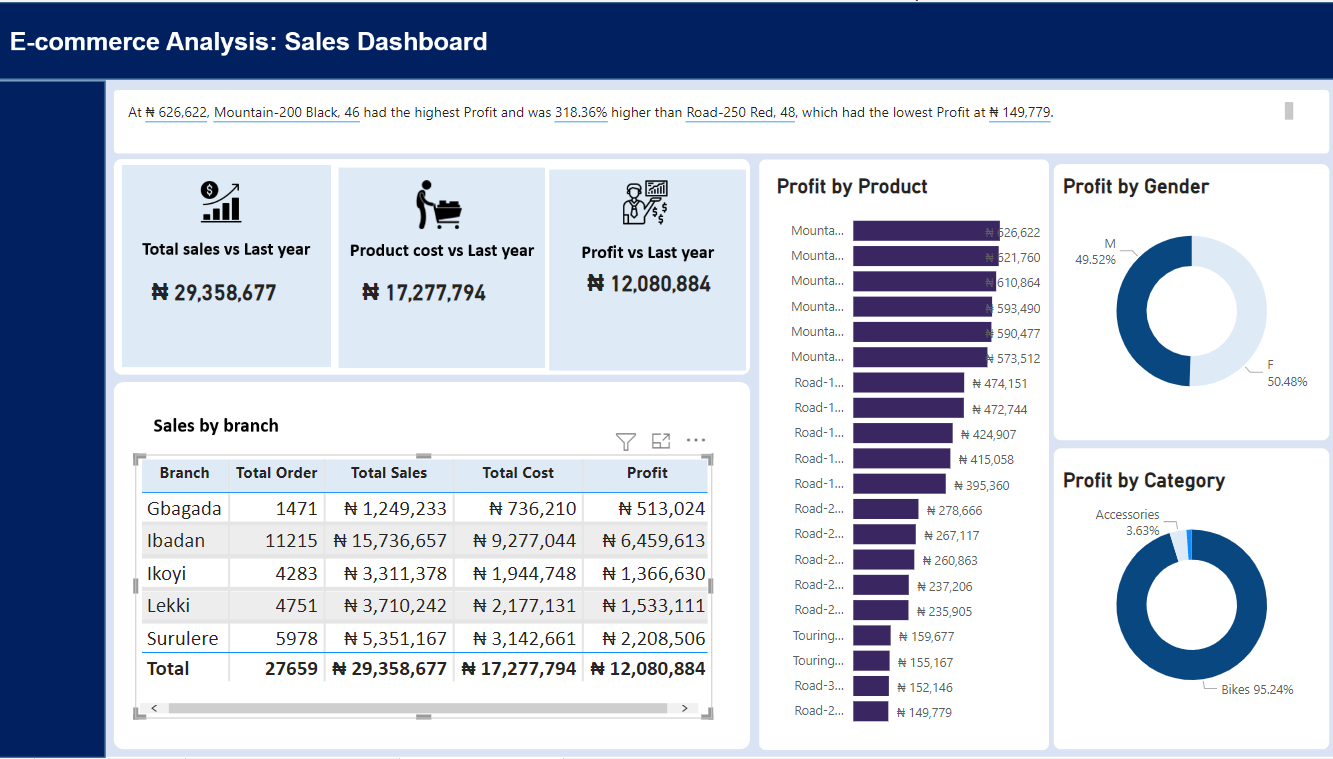1333x759 pixels.
Task: Click the smart narrative scrollbar thumb
Action: (x=1289, y=111)
